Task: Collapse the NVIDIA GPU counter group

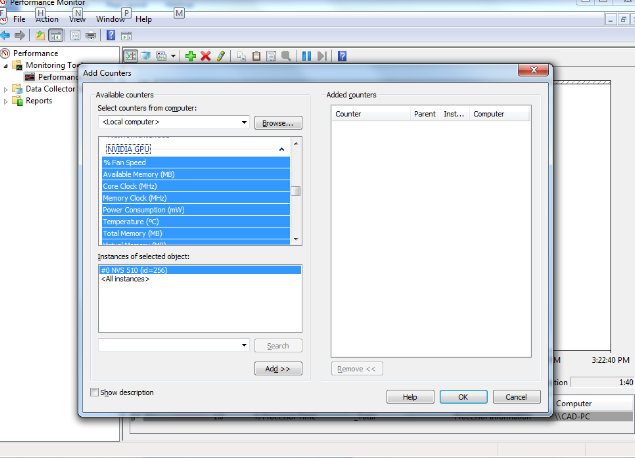Action: (281, 149)
